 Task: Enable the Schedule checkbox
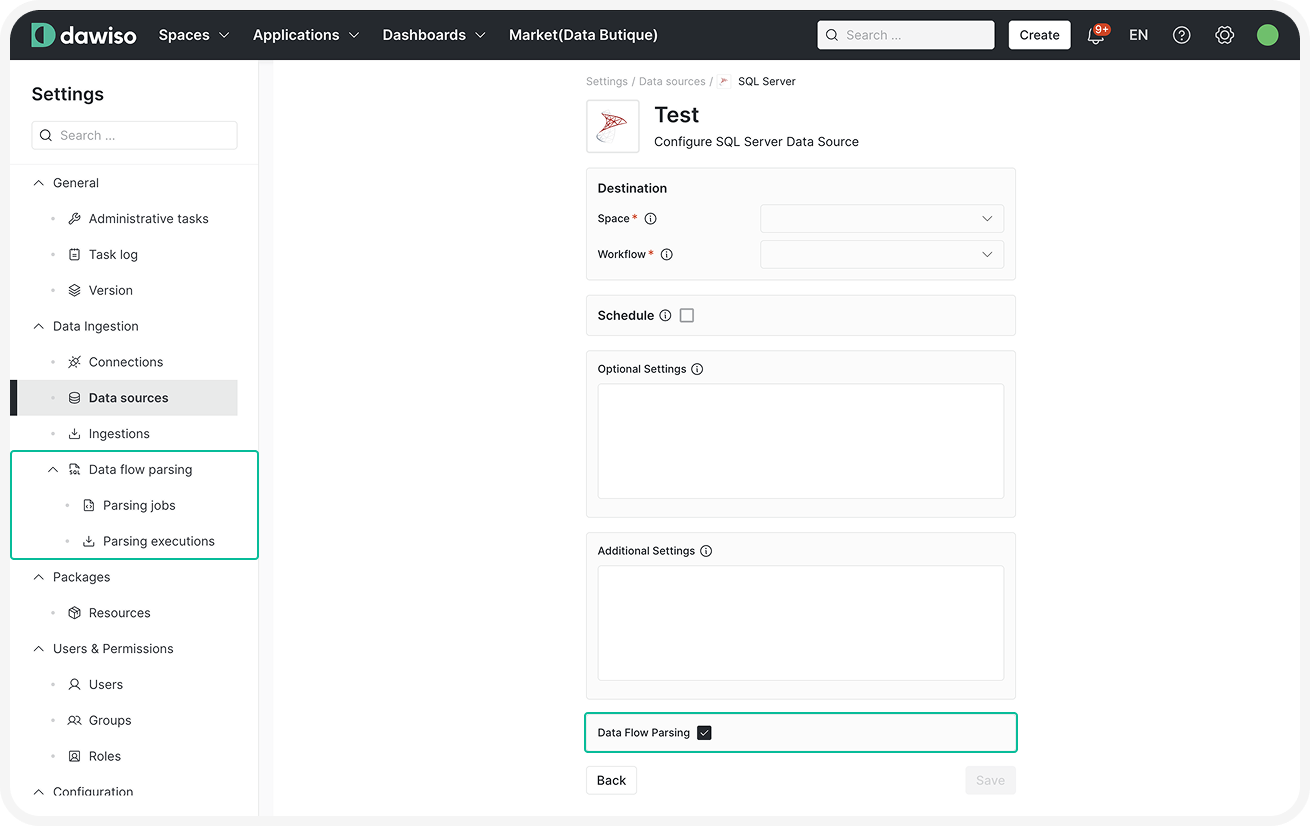coord(686,315)
